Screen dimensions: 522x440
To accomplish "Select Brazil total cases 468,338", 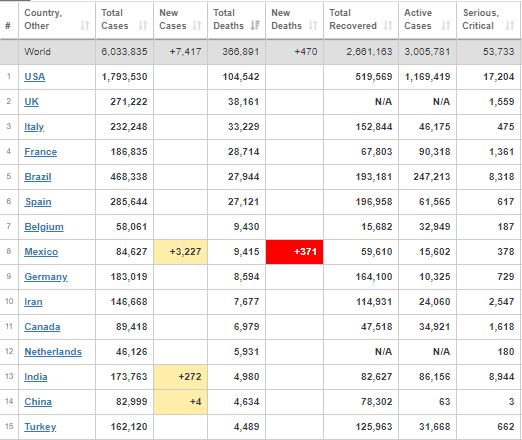I will coord(129,177).
